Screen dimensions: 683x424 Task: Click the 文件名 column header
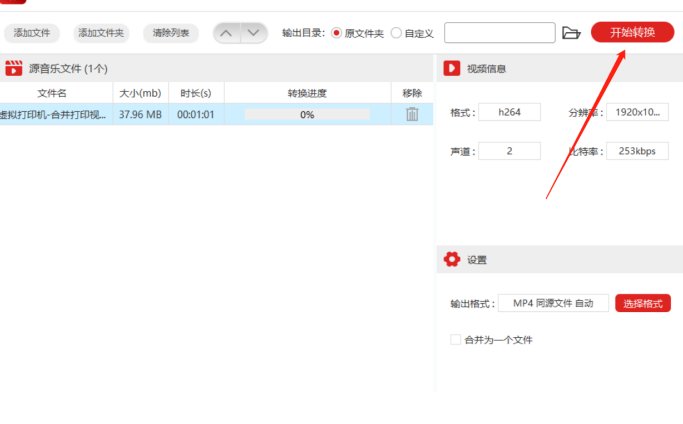[52, 93]
